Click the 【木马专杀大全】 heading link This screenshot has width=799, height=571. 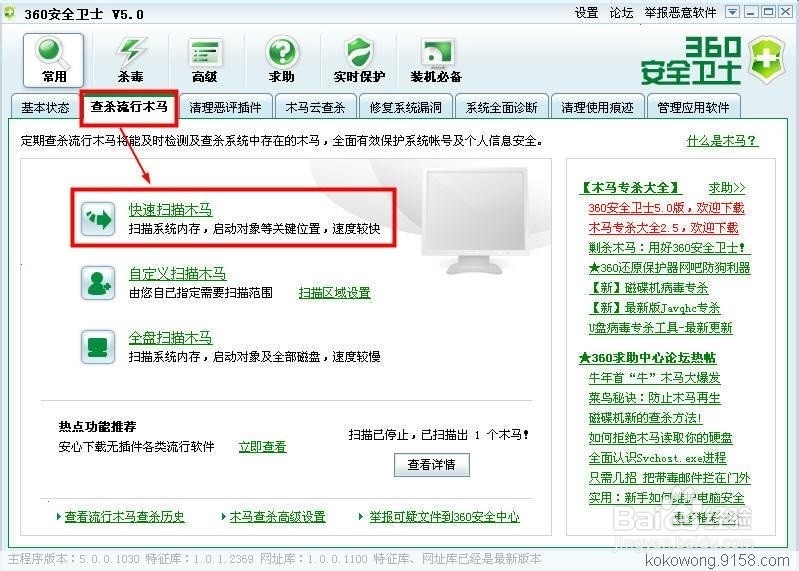630,187
